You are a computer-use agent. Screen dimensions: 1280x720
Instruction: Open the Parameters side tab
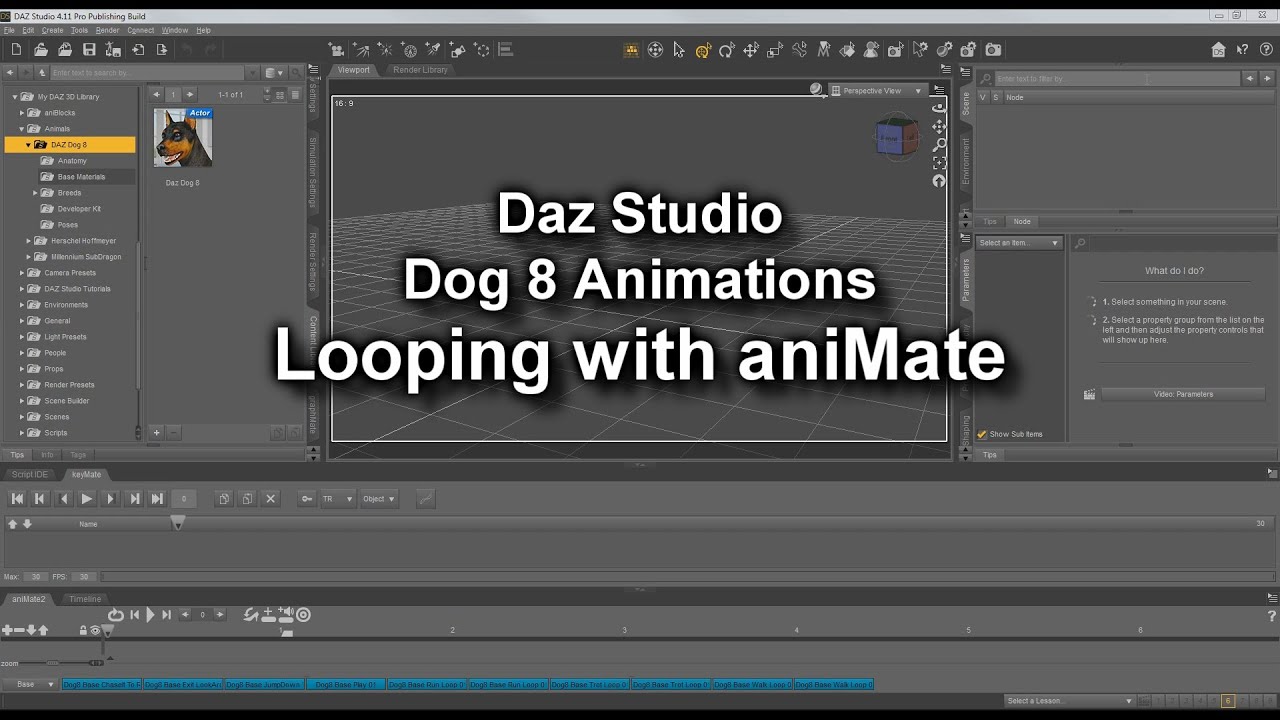pyautogui.click(x=966, y=280)
